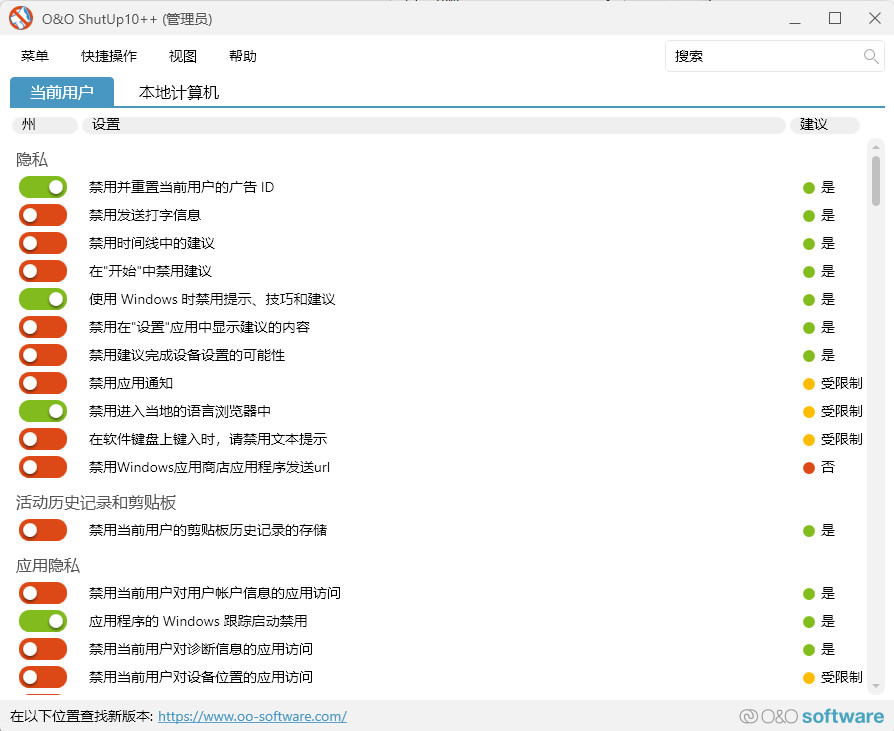Enable the 禁用应用通知 toggle
This screenshot has height=731, width=894.
43,383
